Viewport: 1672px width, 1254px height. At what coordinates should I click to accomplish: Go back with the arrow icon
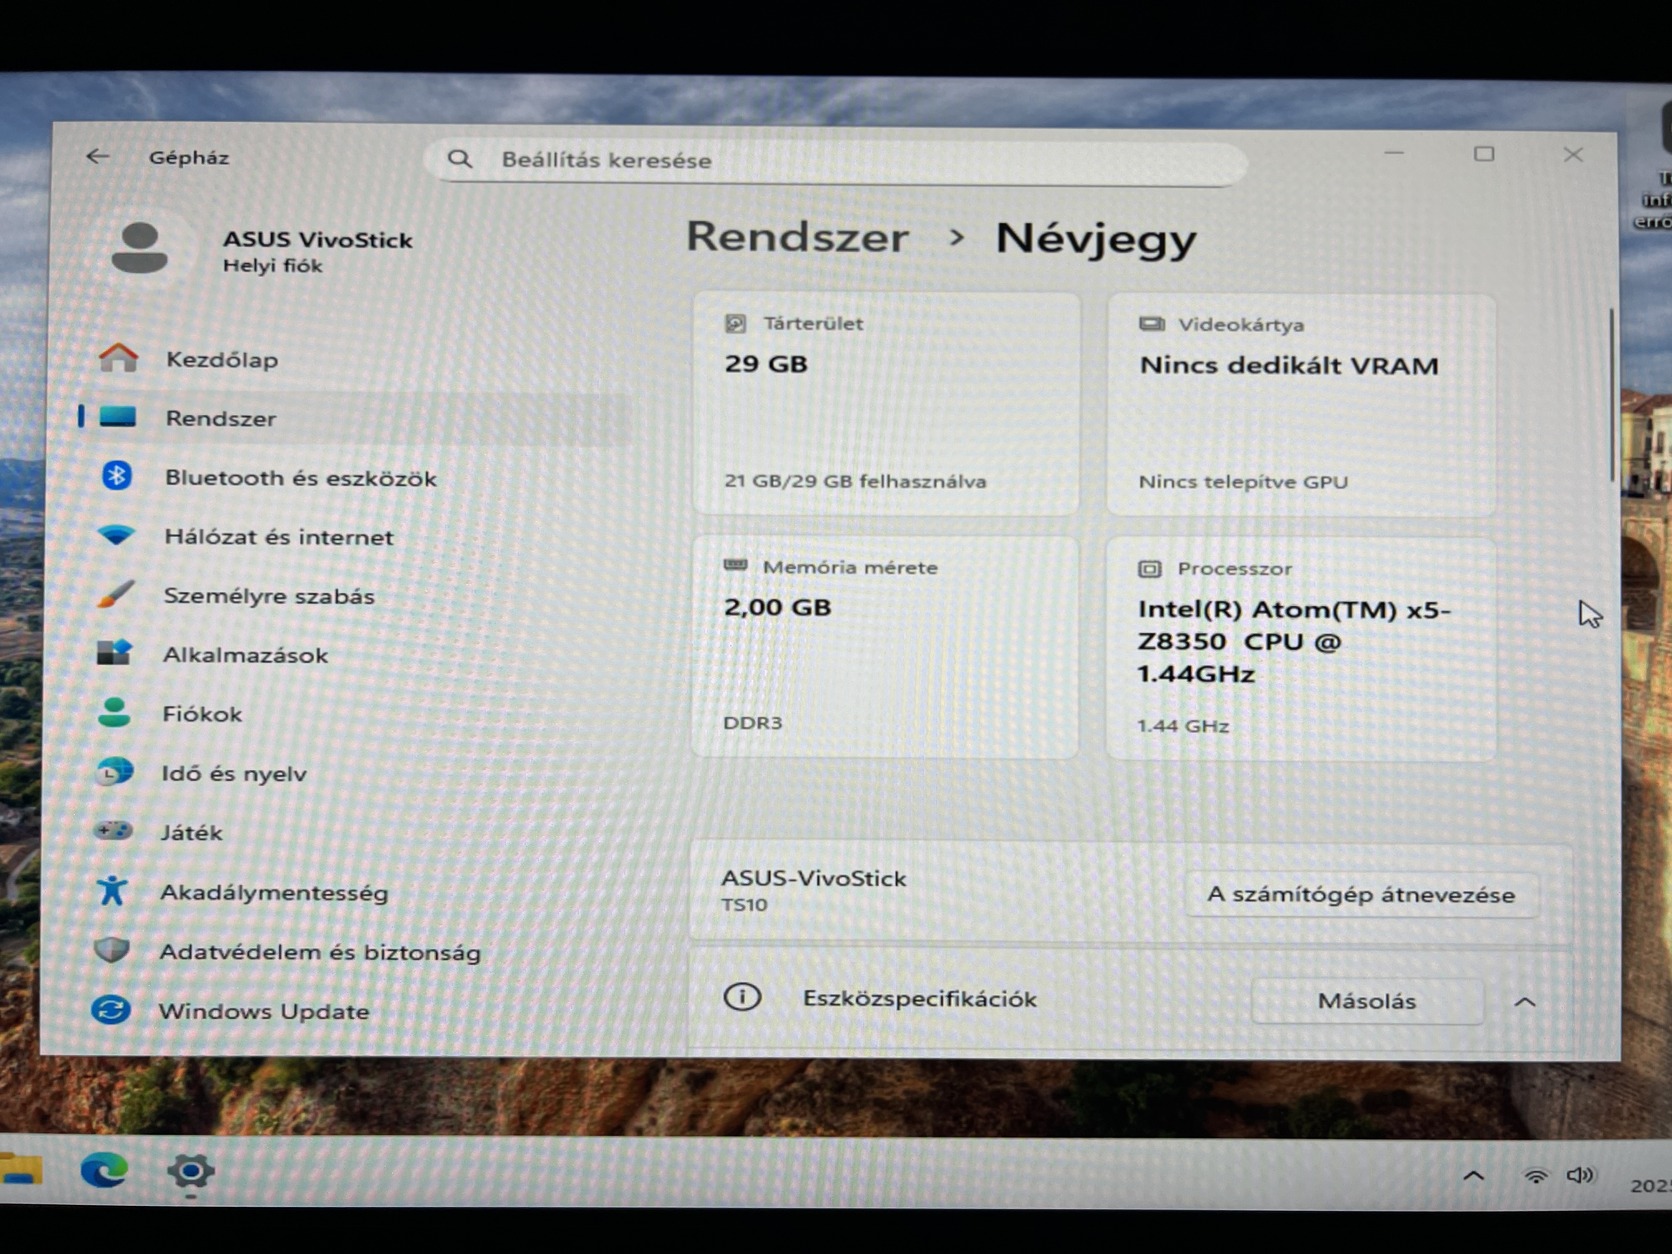point(98,156)
